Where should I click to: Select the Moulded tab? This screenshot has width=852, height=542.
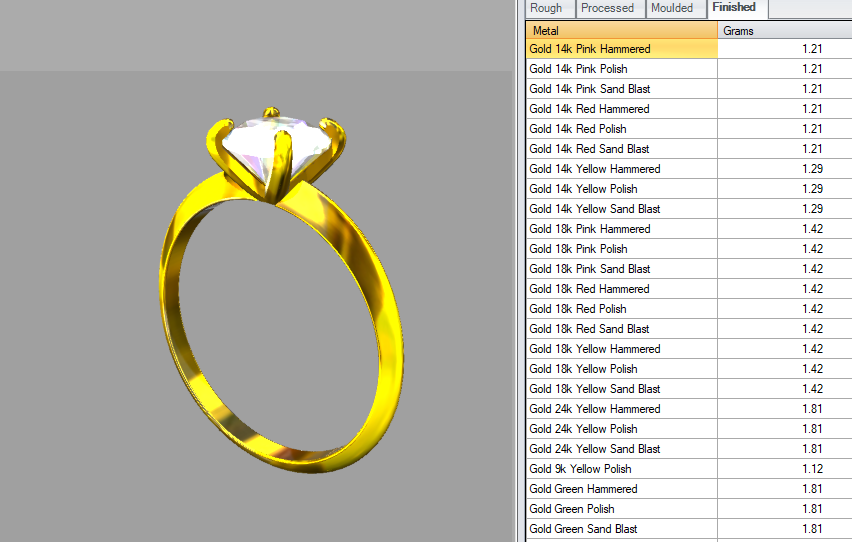click(671, 8)
